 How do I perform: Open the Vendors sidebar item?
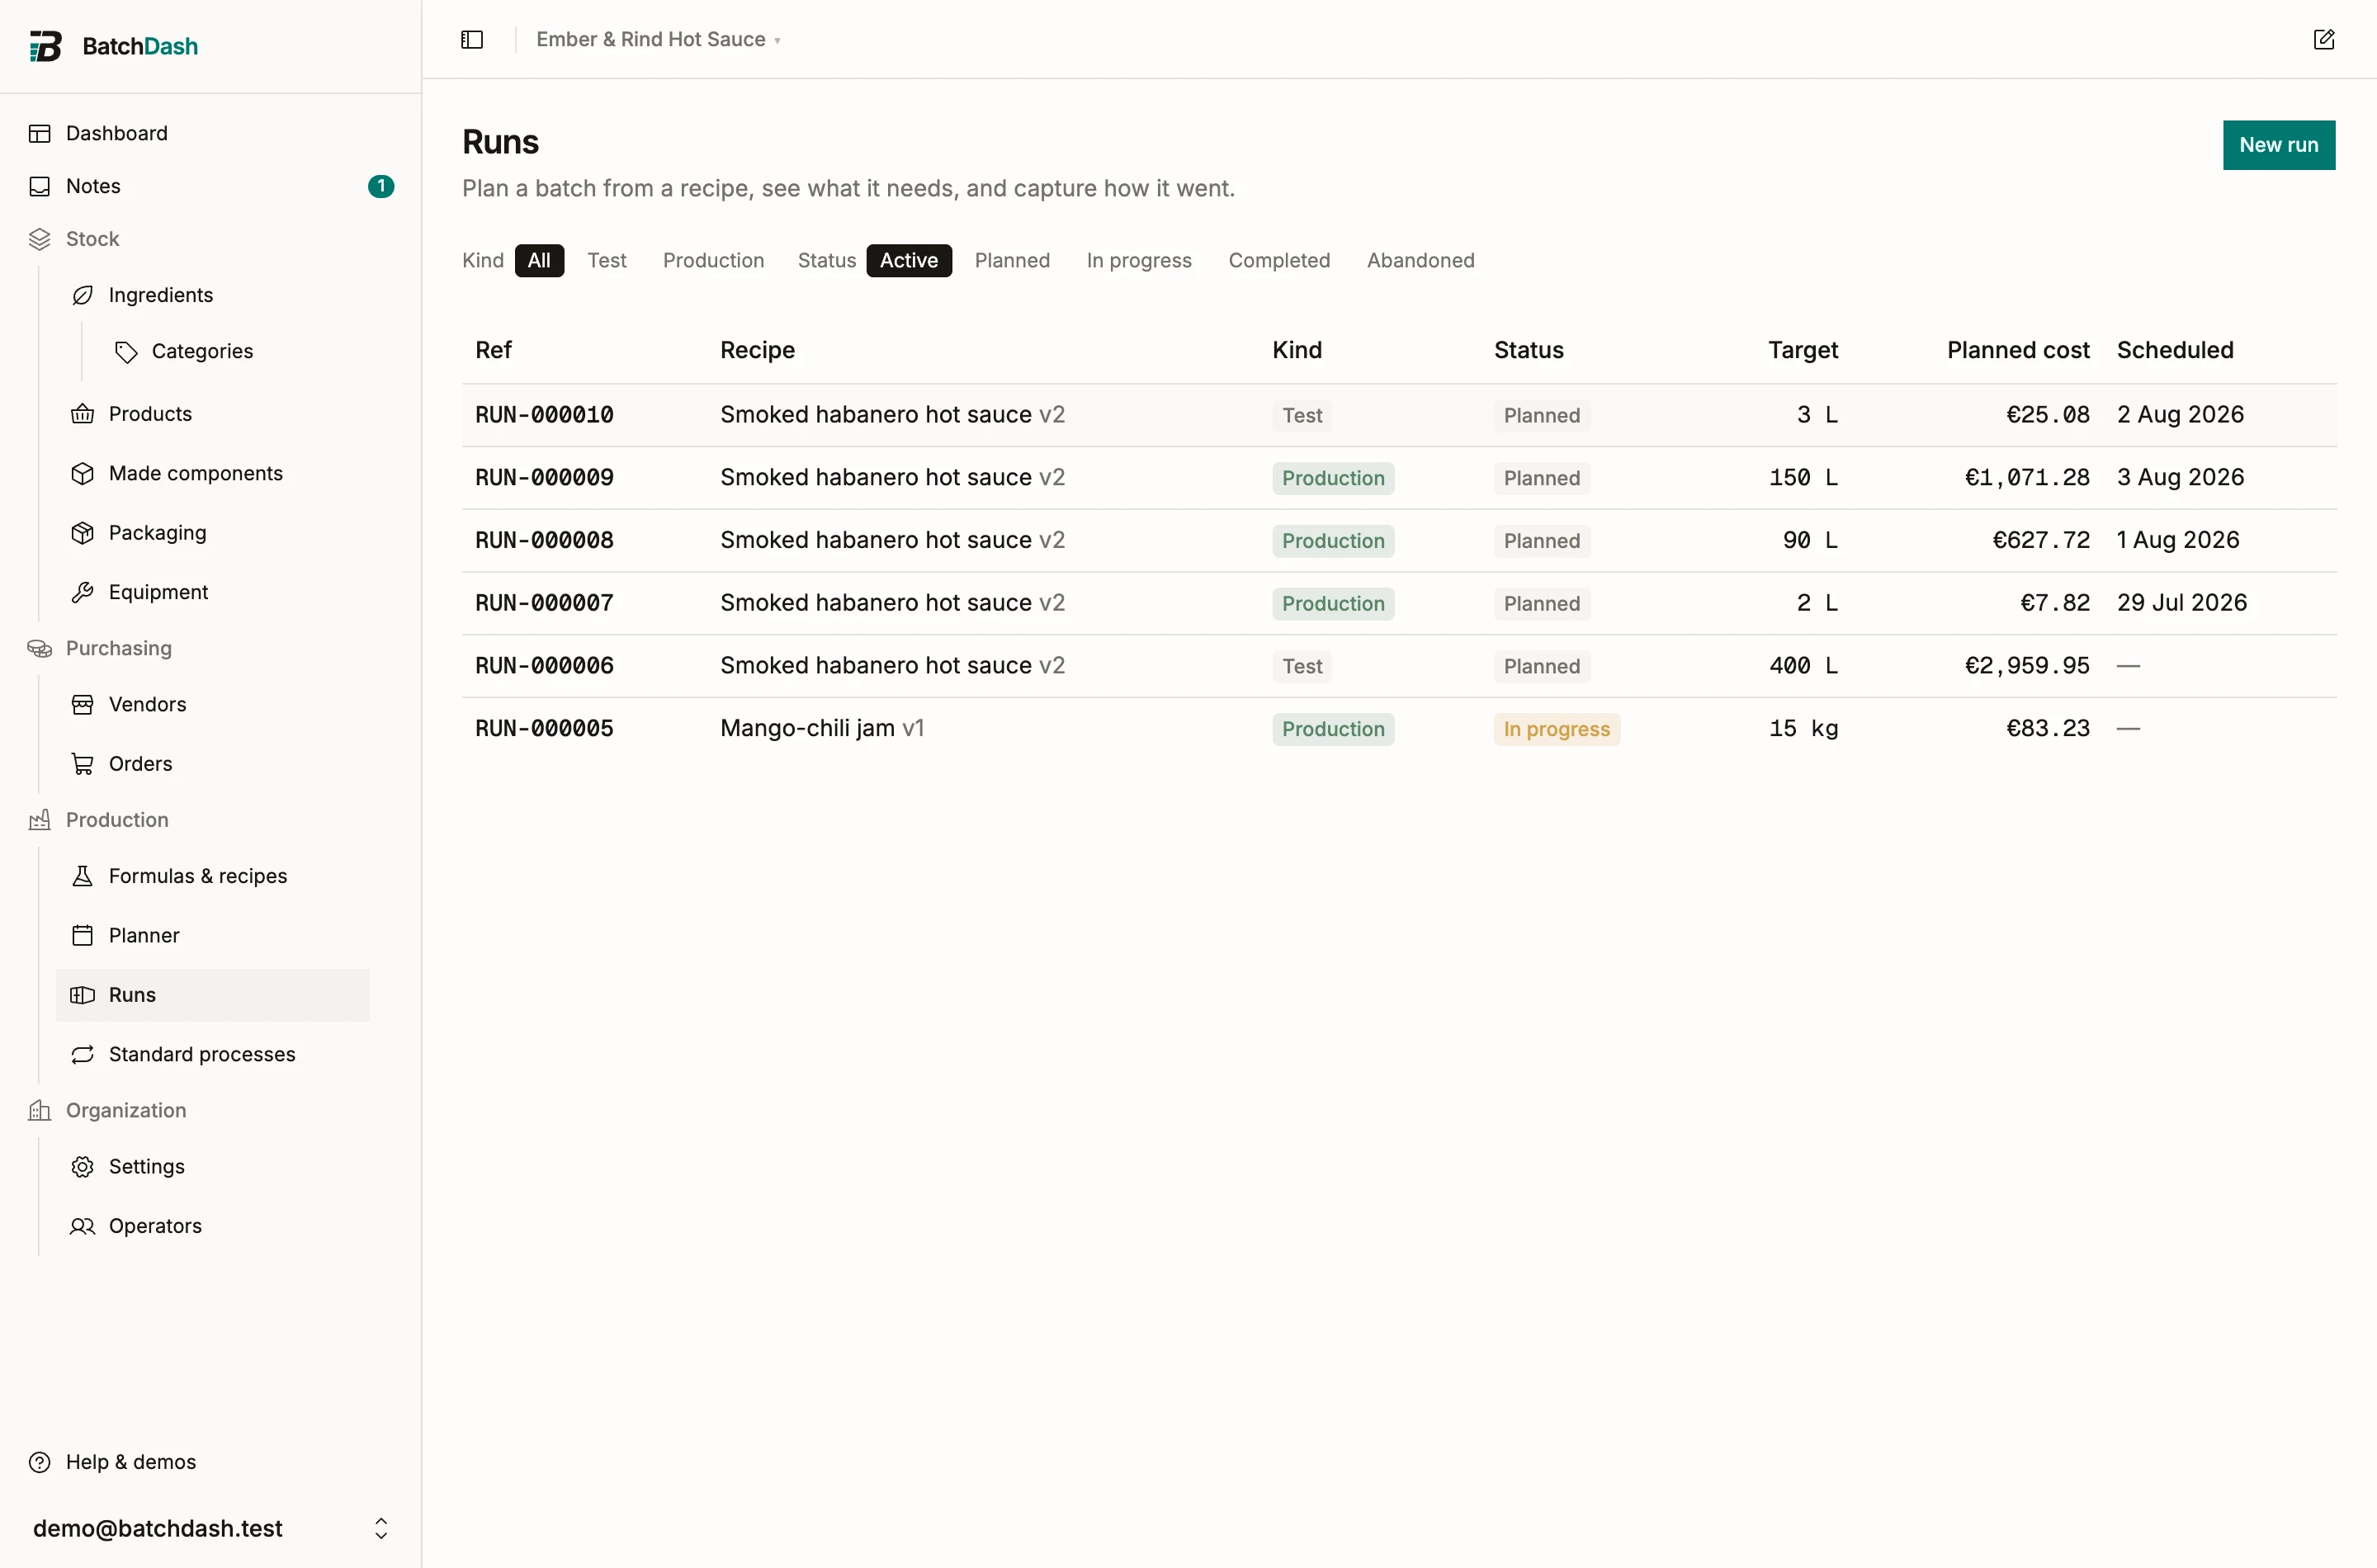pyautogui.click(x=212, y=704)
